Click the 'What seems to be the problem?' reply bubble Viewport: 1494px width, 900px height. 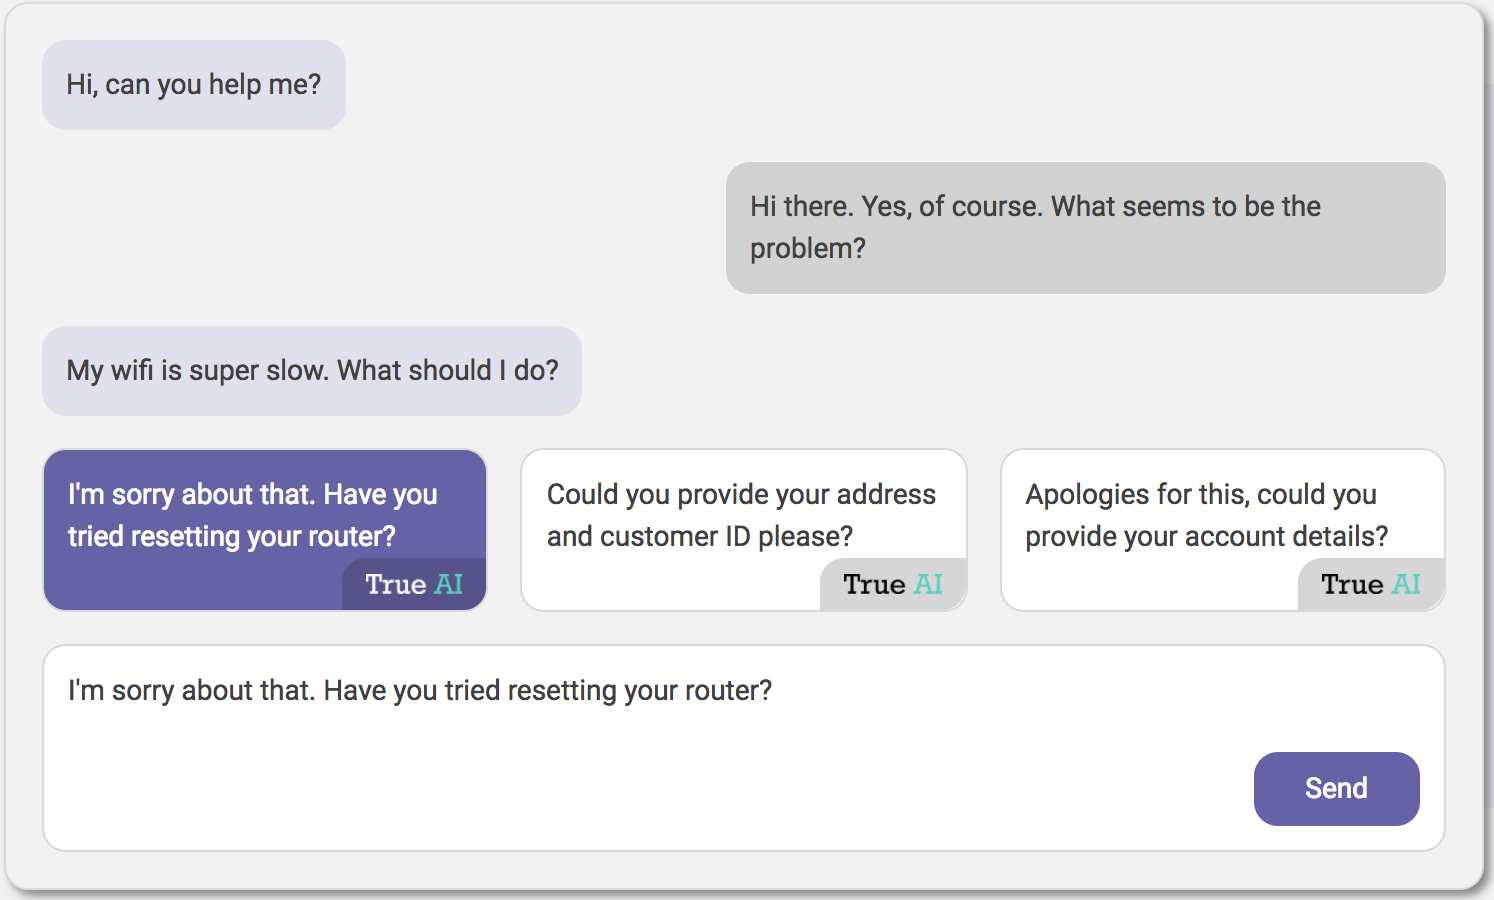click(x=1085, y=228)
